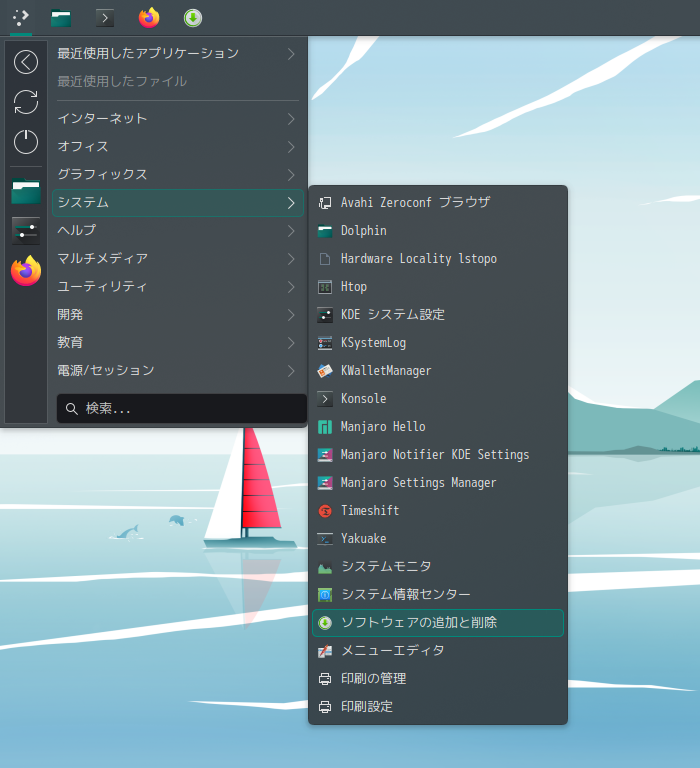Viewport: 700px width, 768px height.
Task: Open システムモニタ
Action: [x=438, y=567]
